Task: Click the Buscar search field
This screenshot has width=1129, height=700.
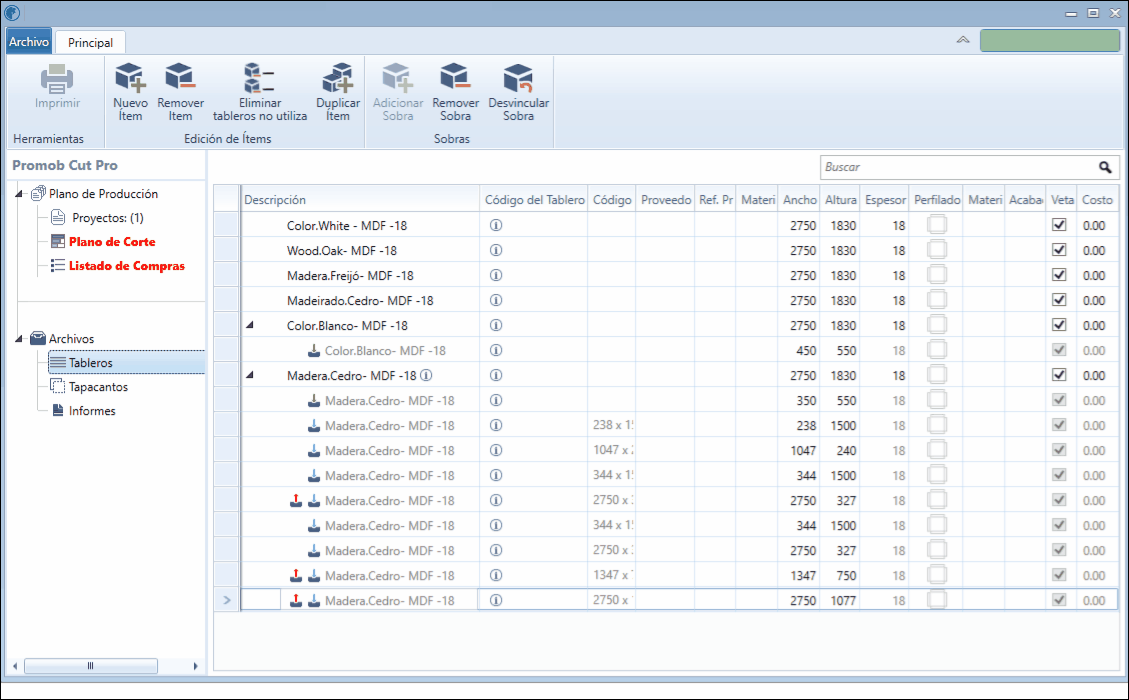Action: coord(958,167)
